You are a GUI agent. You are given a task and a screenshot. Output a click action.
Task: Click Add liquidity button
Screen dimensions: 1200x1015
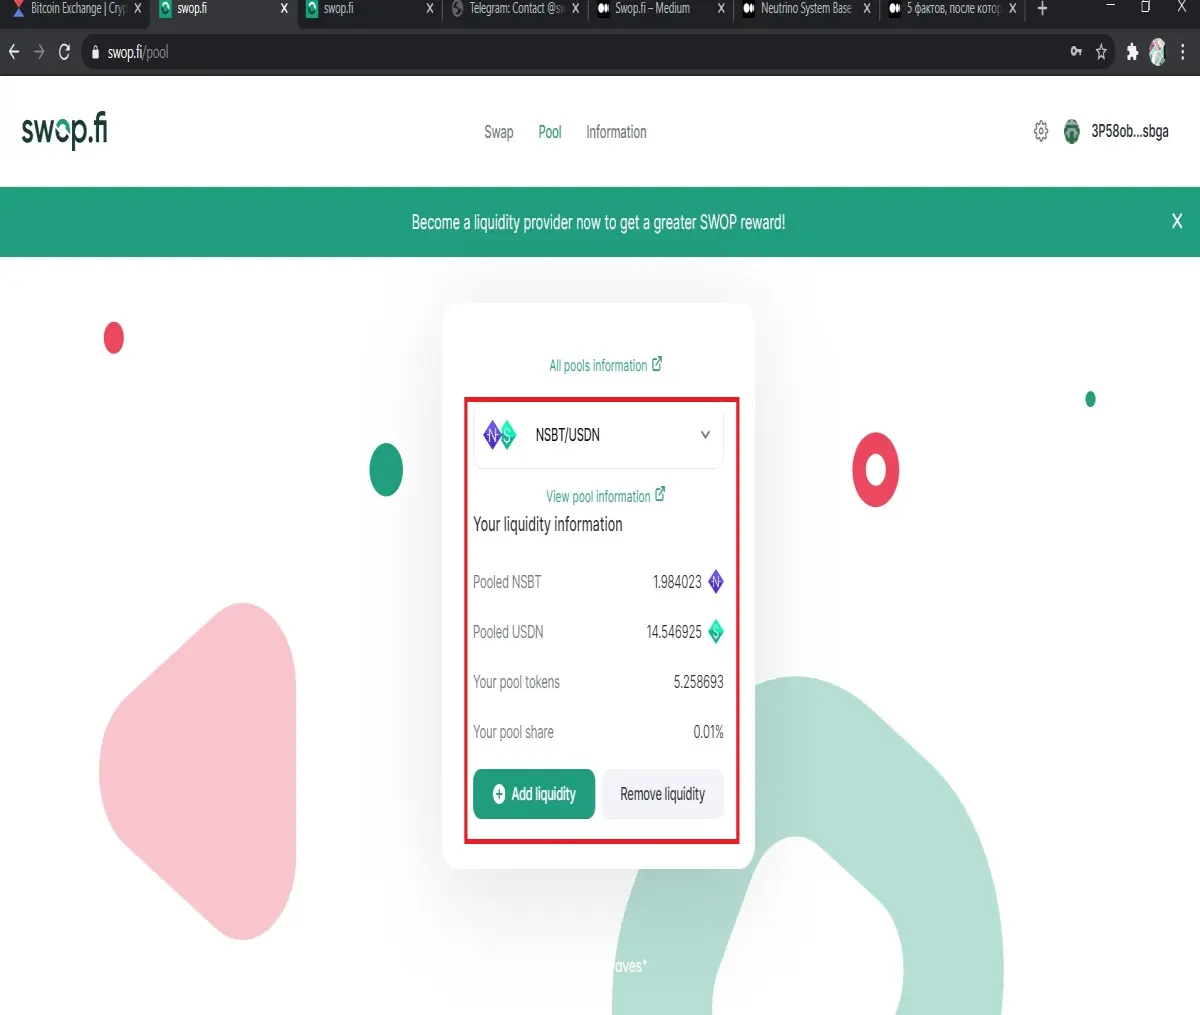coord(534,794)
